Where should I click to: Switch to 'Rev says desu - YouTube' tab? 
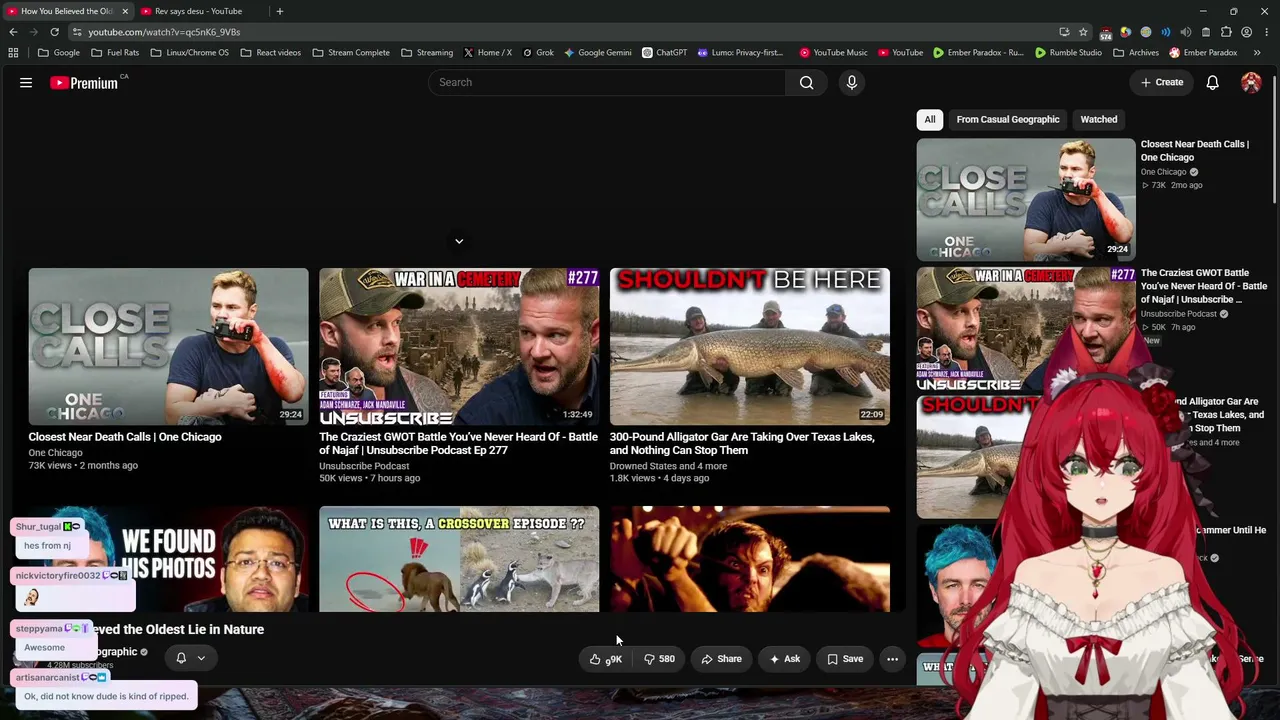199,11
